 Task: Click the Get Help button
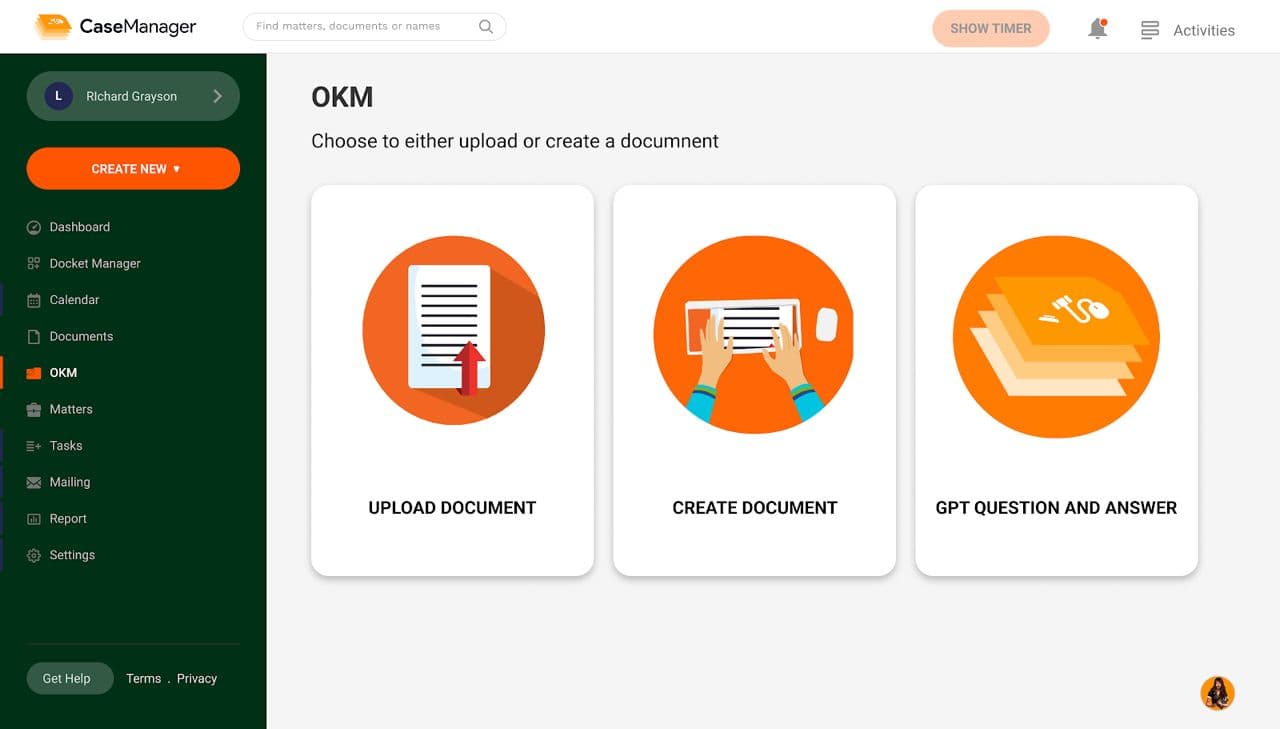(x=66, y=678)
